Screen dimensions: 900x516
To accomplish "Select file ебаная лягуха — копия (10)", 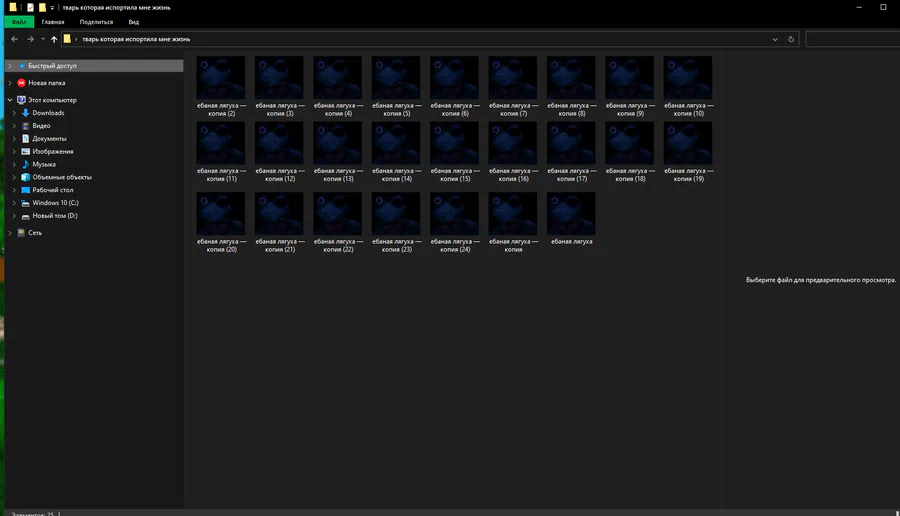I will coord(688,87).
